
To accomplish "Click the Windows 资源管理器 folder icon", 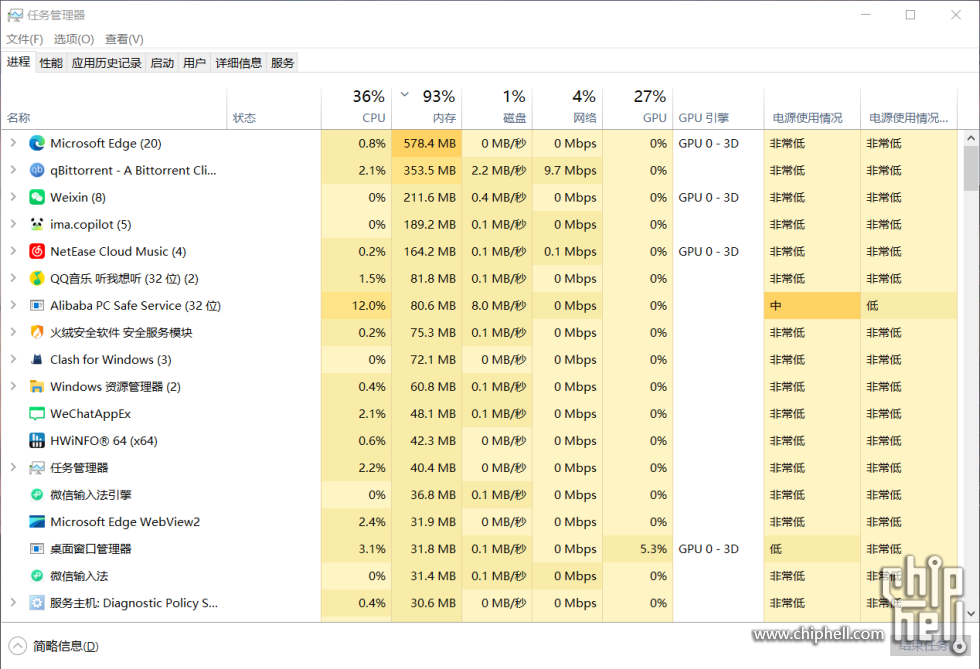I will coord(37,386).
